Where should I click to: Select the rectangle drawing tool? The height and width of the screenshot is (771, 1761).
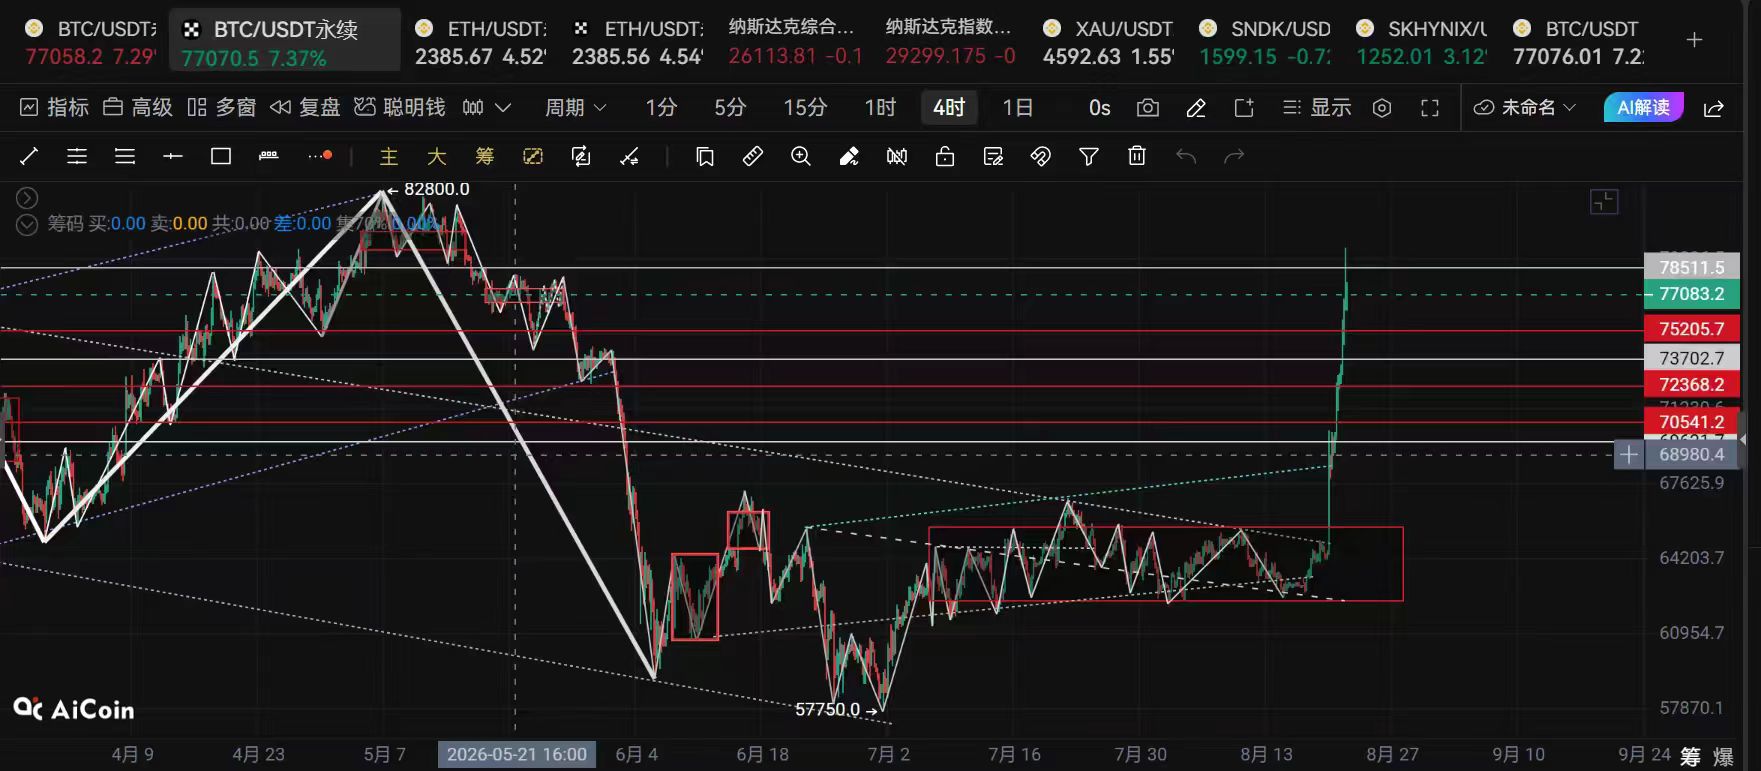(221, 156)
